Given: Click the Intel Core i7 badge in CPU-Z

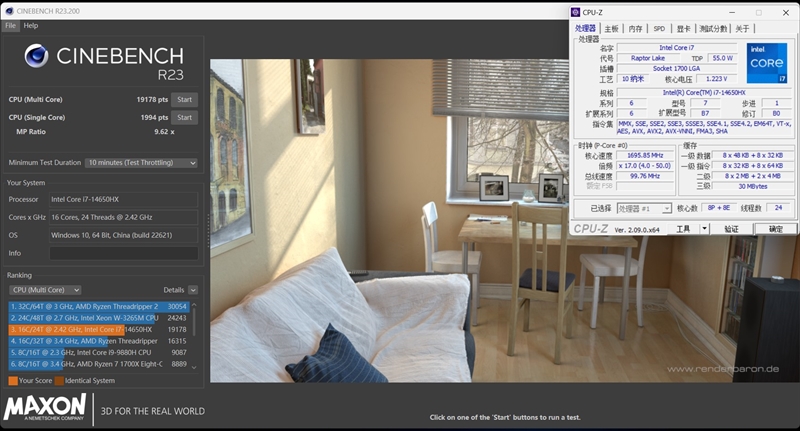Looking at the screenshot, I should click(x=767, y=63).
